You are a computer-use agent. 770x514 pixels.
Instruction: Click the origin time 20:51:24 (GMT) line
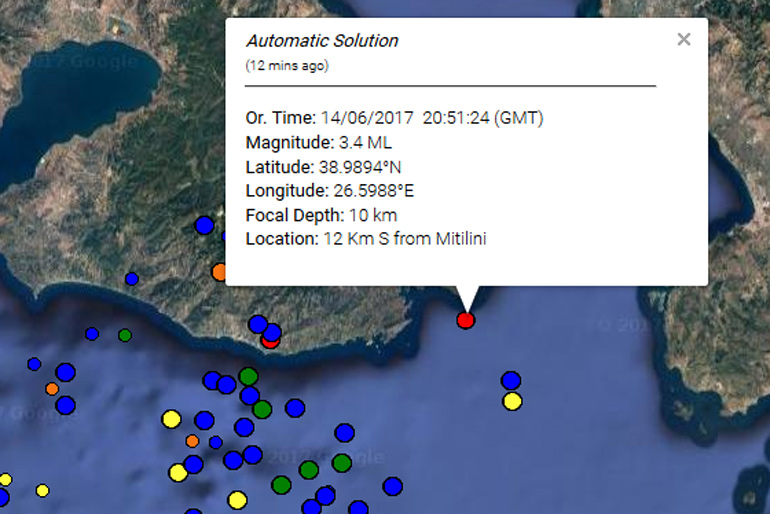[x=394, y=118]
